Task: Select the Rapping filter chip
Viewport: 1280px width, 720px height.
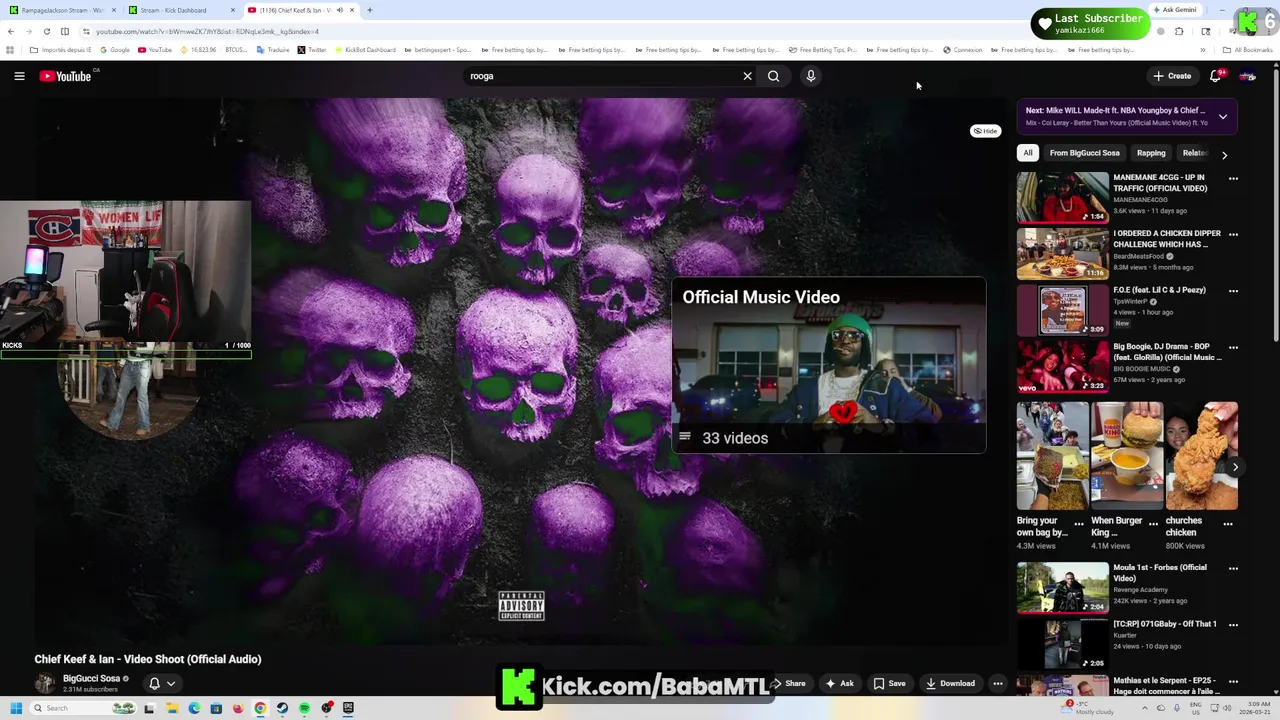Action: [x=1151, y=153]
